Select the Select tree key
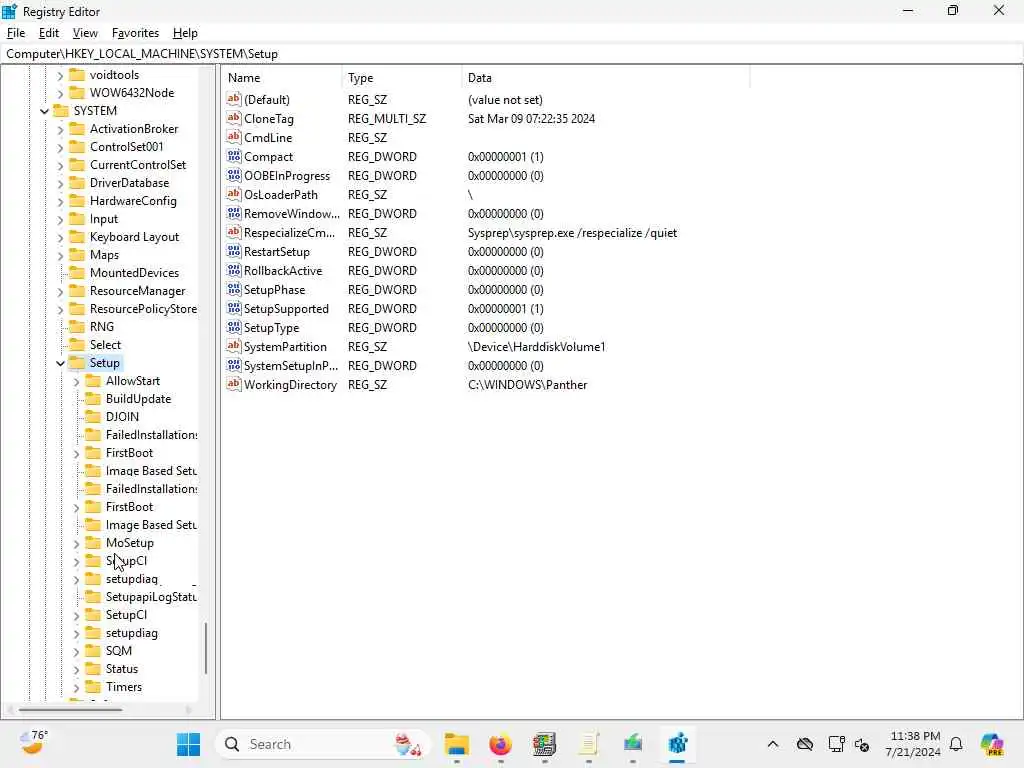This screenshot has height=768, width=1024. pos(105,345)
